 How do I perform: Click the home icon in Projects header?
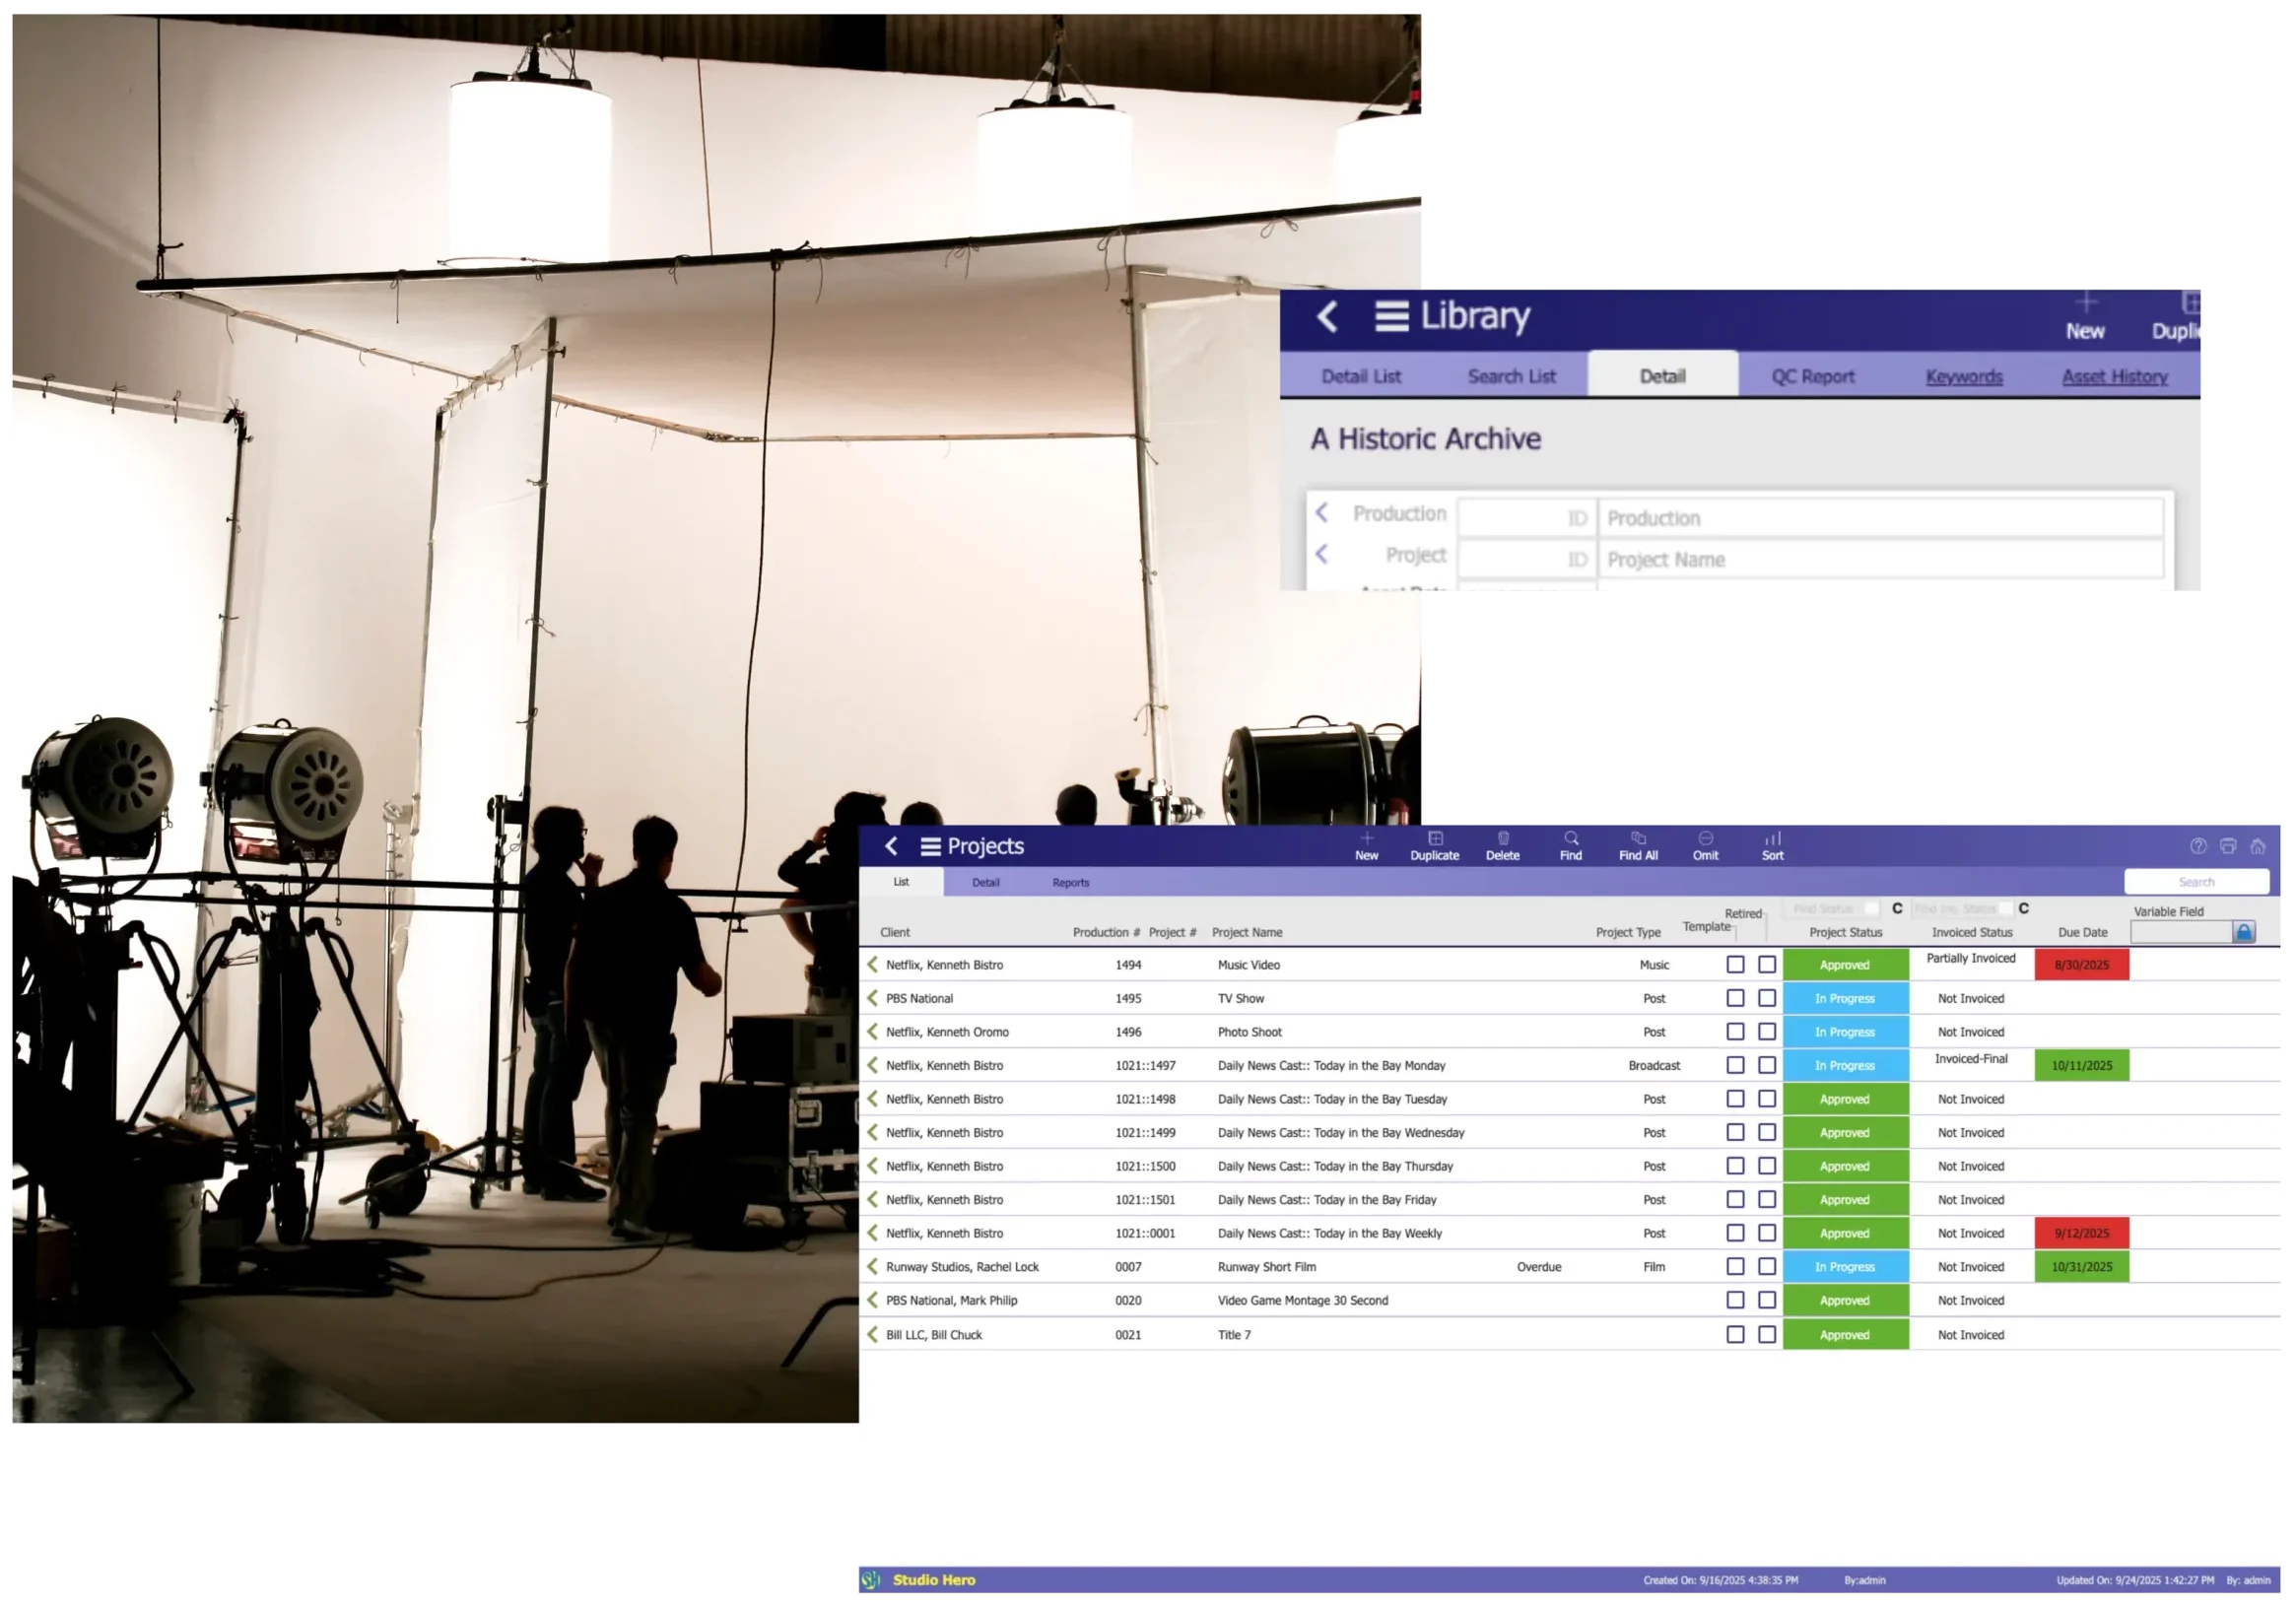pyautogui.click(x=2258, y=846)
